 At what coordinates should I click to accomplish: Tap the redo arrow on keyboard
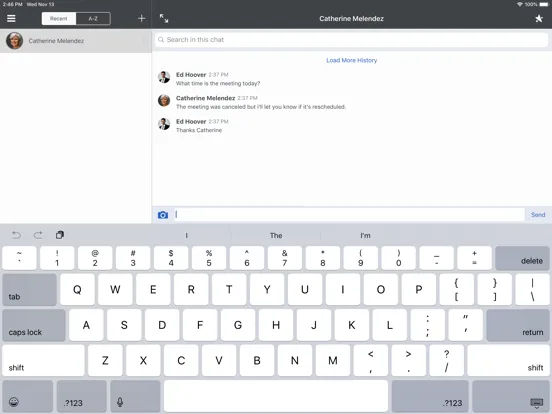click(x=38, y=235)
